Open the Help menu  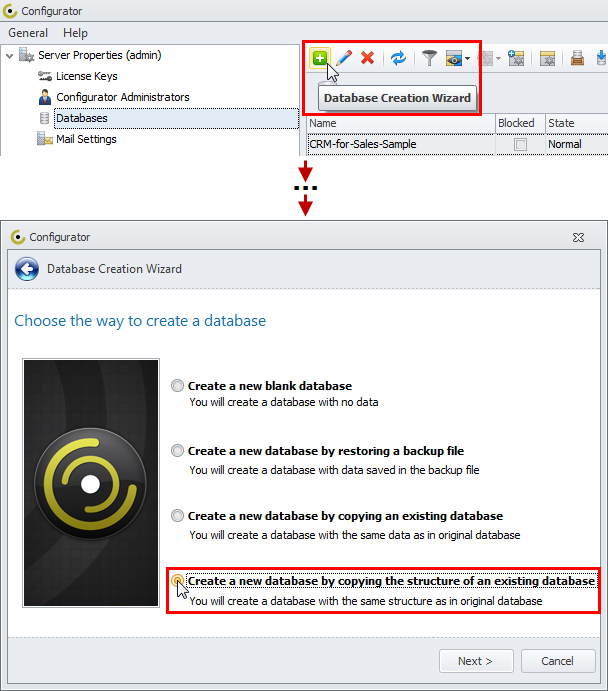[75, 33]
